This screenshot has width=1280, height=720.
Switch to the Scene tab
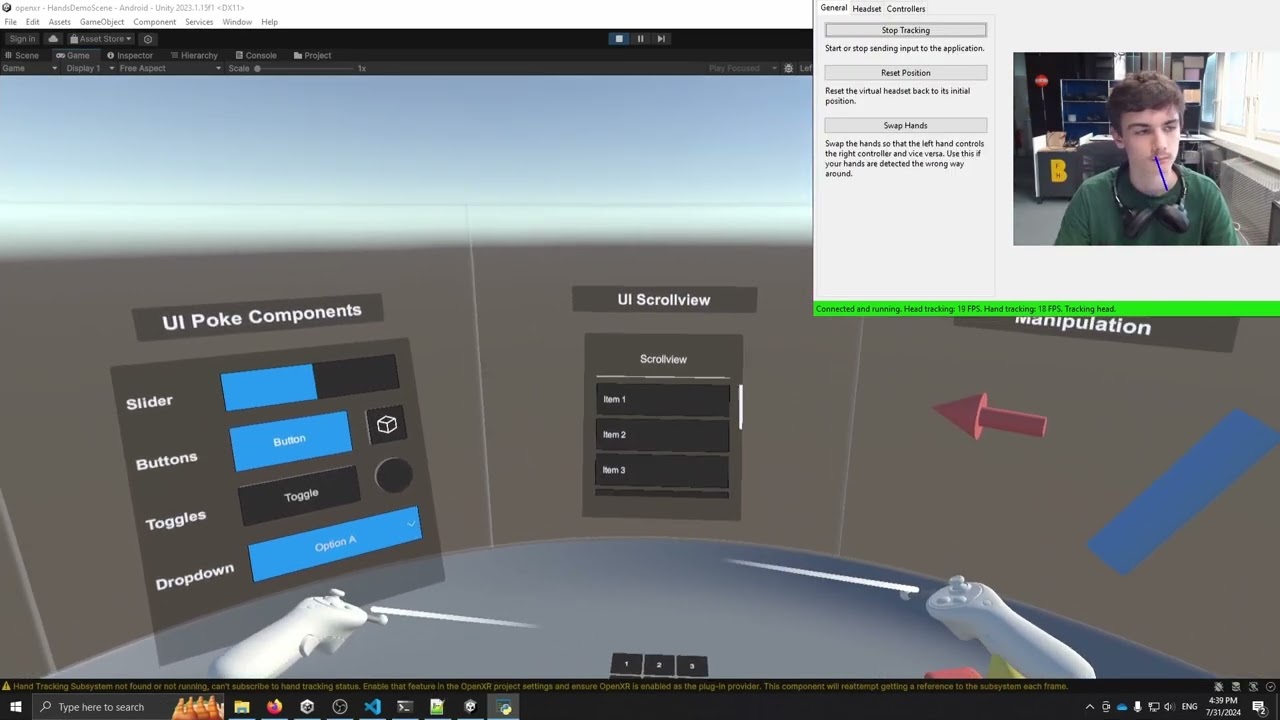pyautogui.click(x=22, y=55)
